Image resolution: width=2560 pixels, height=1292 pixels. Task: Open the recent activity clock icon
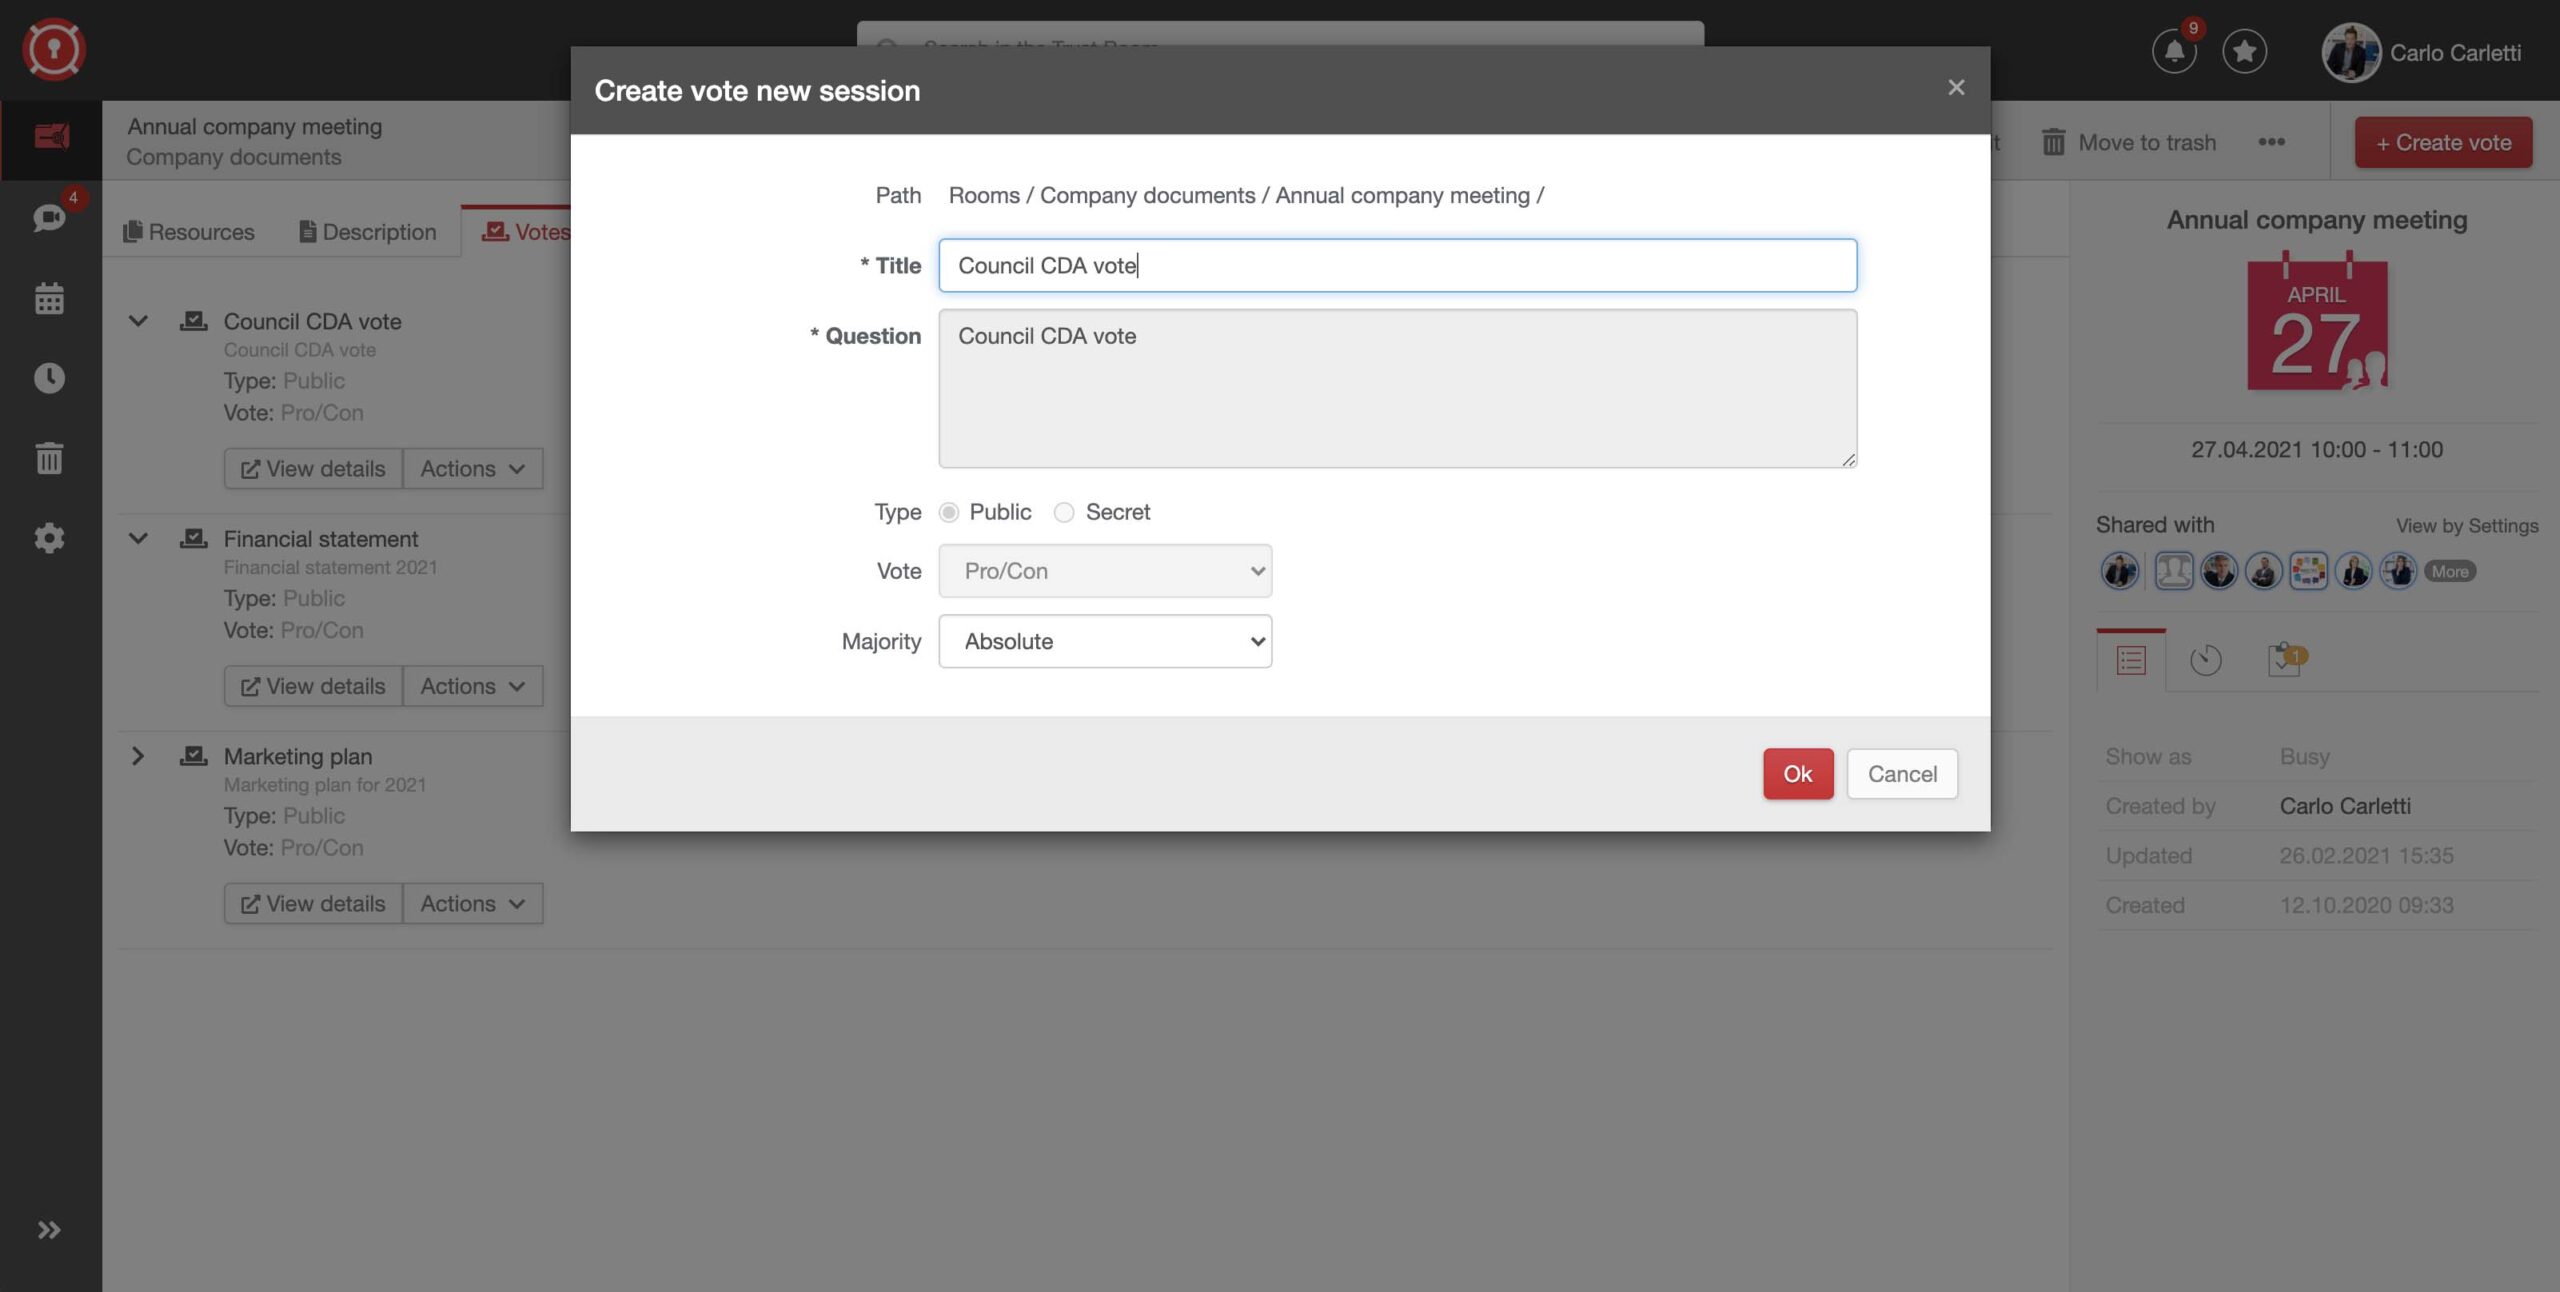tap(48, 378)
